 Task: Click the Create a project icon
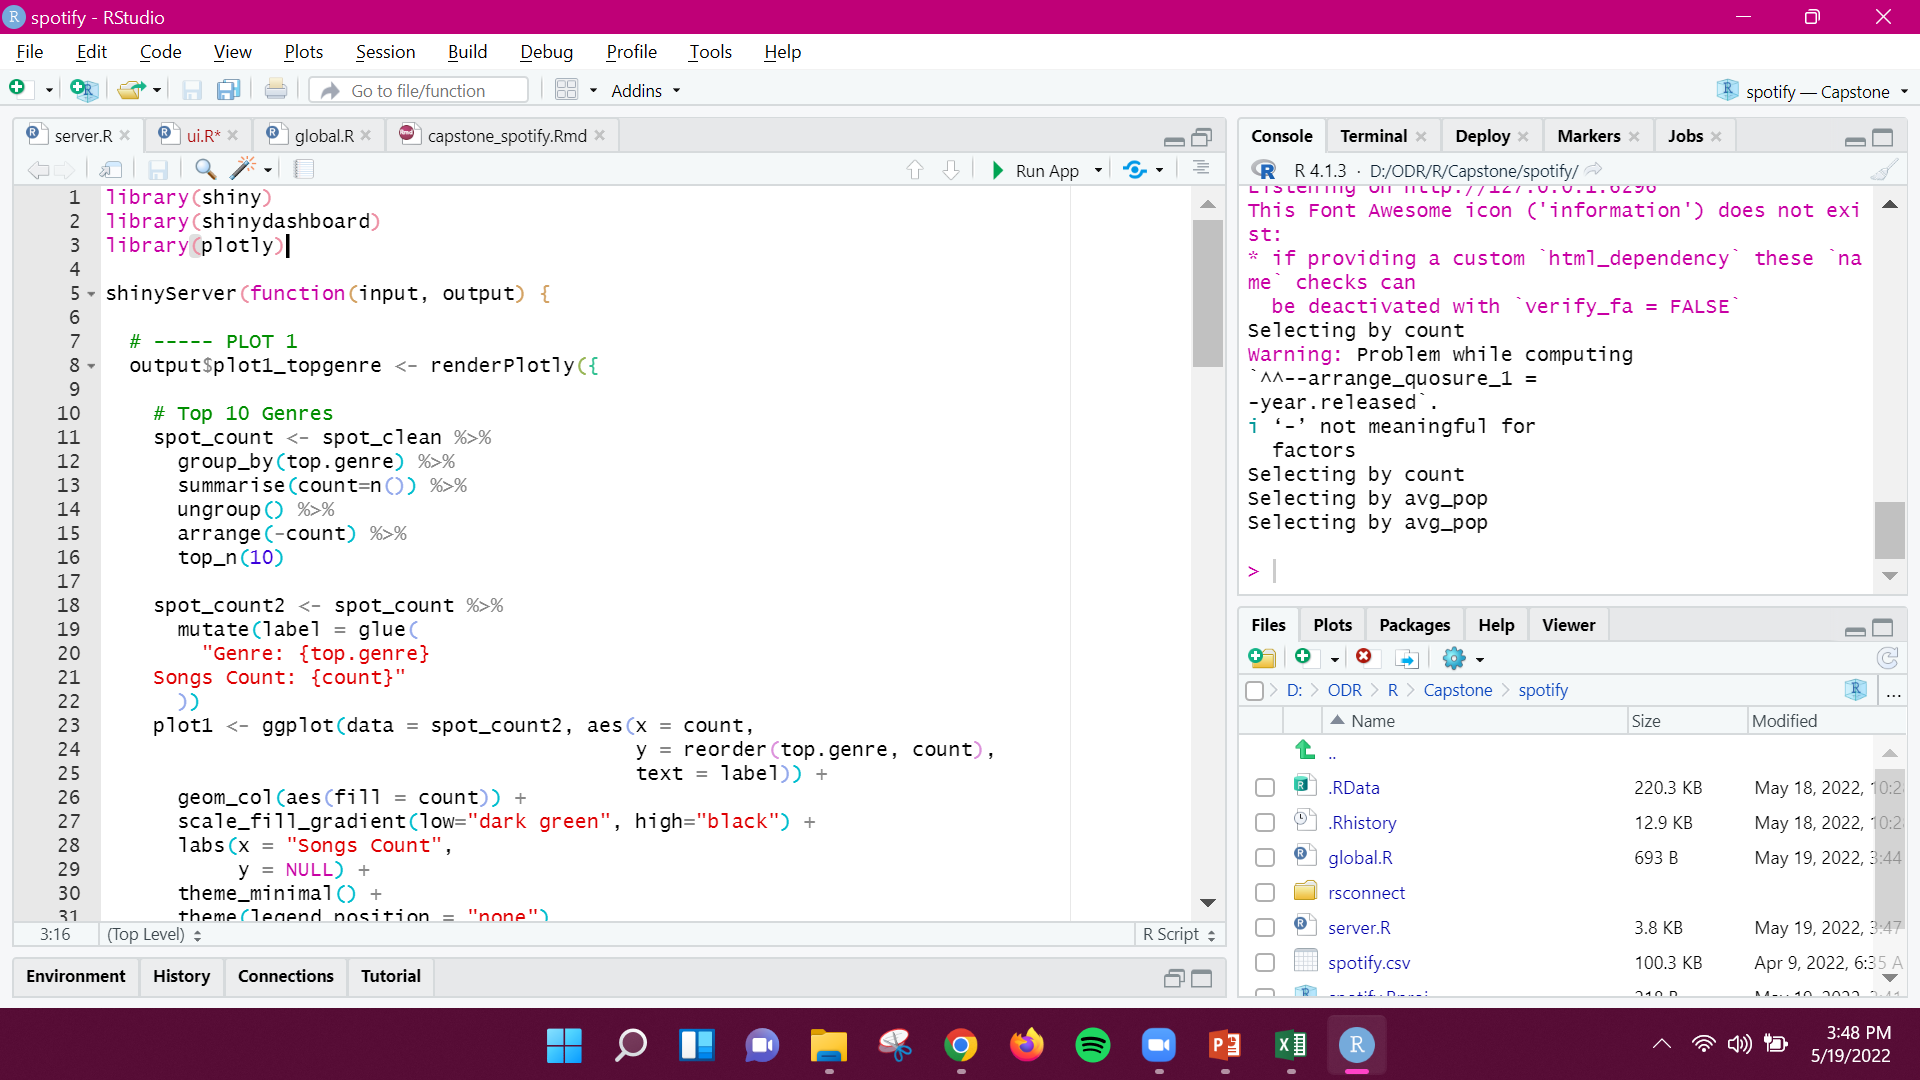[x=84, y=90]
